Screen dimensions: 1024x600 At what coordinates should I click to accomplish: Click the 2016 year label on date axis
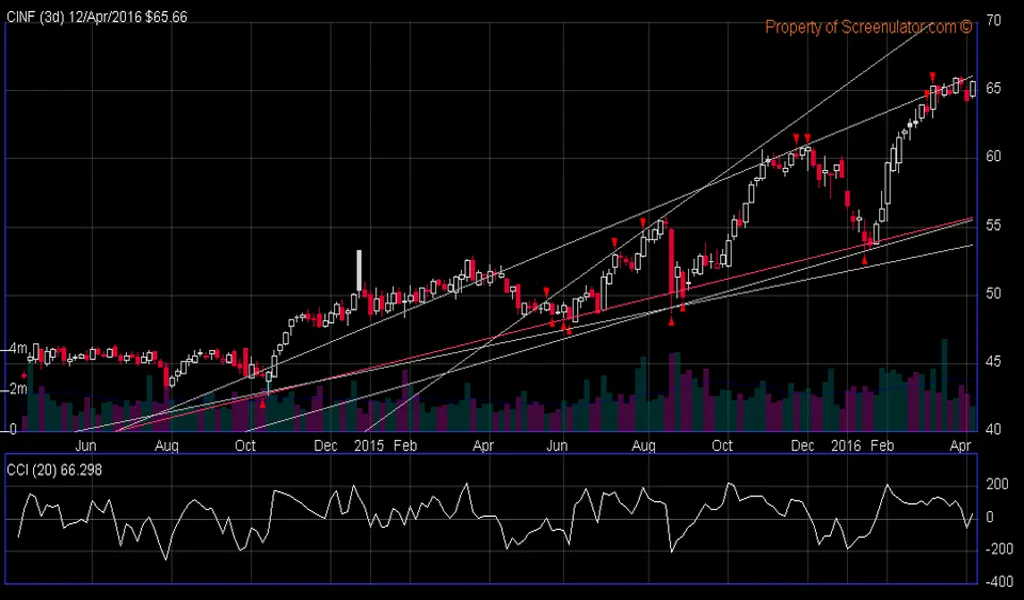tap(846, 446)
